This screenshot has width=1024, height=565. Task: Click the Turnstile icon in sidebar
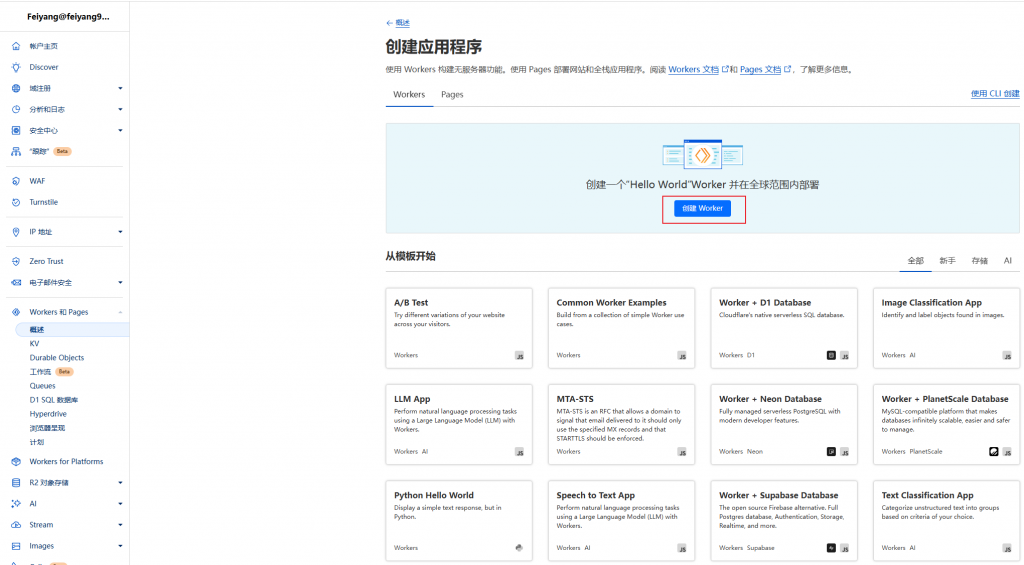pyautogui.click(x=16, y=202)
